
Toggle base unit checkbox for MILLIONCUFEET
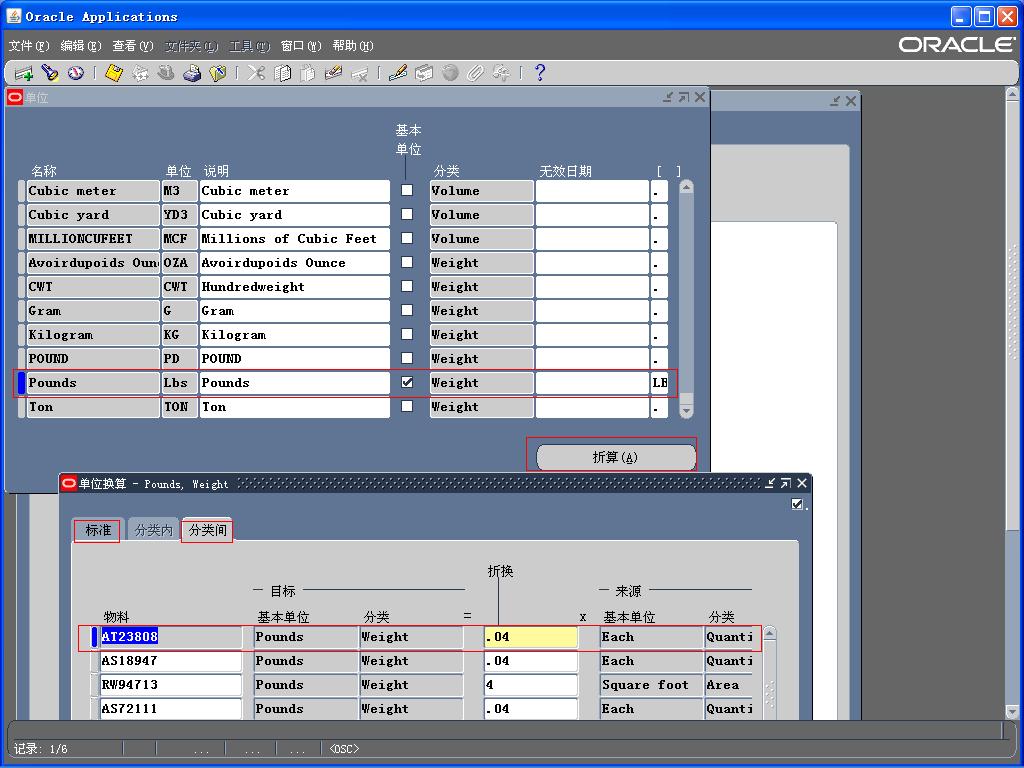coord(407,238)
